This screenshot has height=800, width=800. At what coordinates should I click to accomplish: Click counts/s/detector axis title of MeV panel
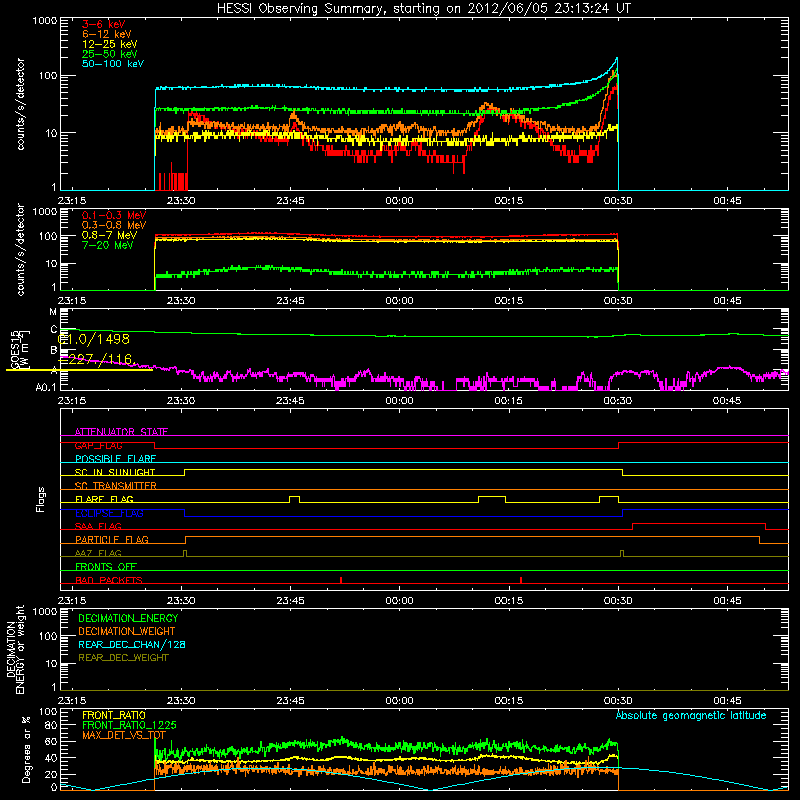point(20,249)
